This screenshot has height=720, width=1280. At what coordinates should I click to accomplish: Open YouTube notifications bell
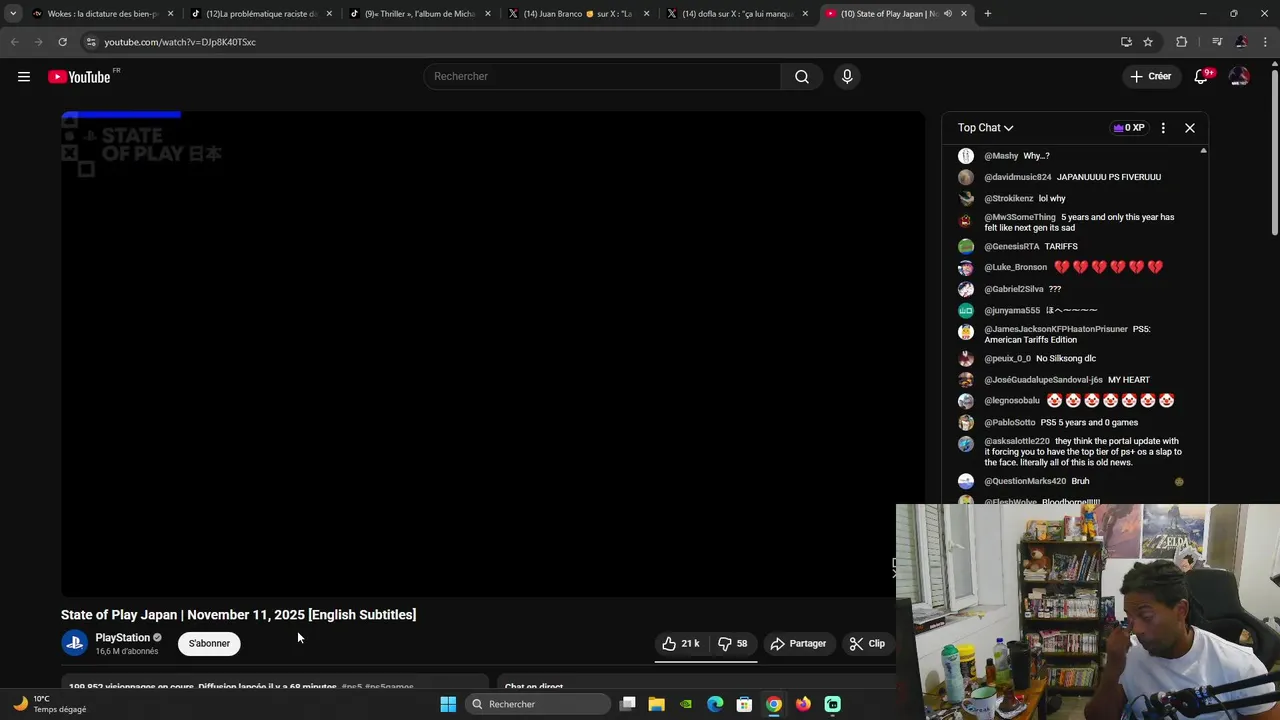point(1202,76)
